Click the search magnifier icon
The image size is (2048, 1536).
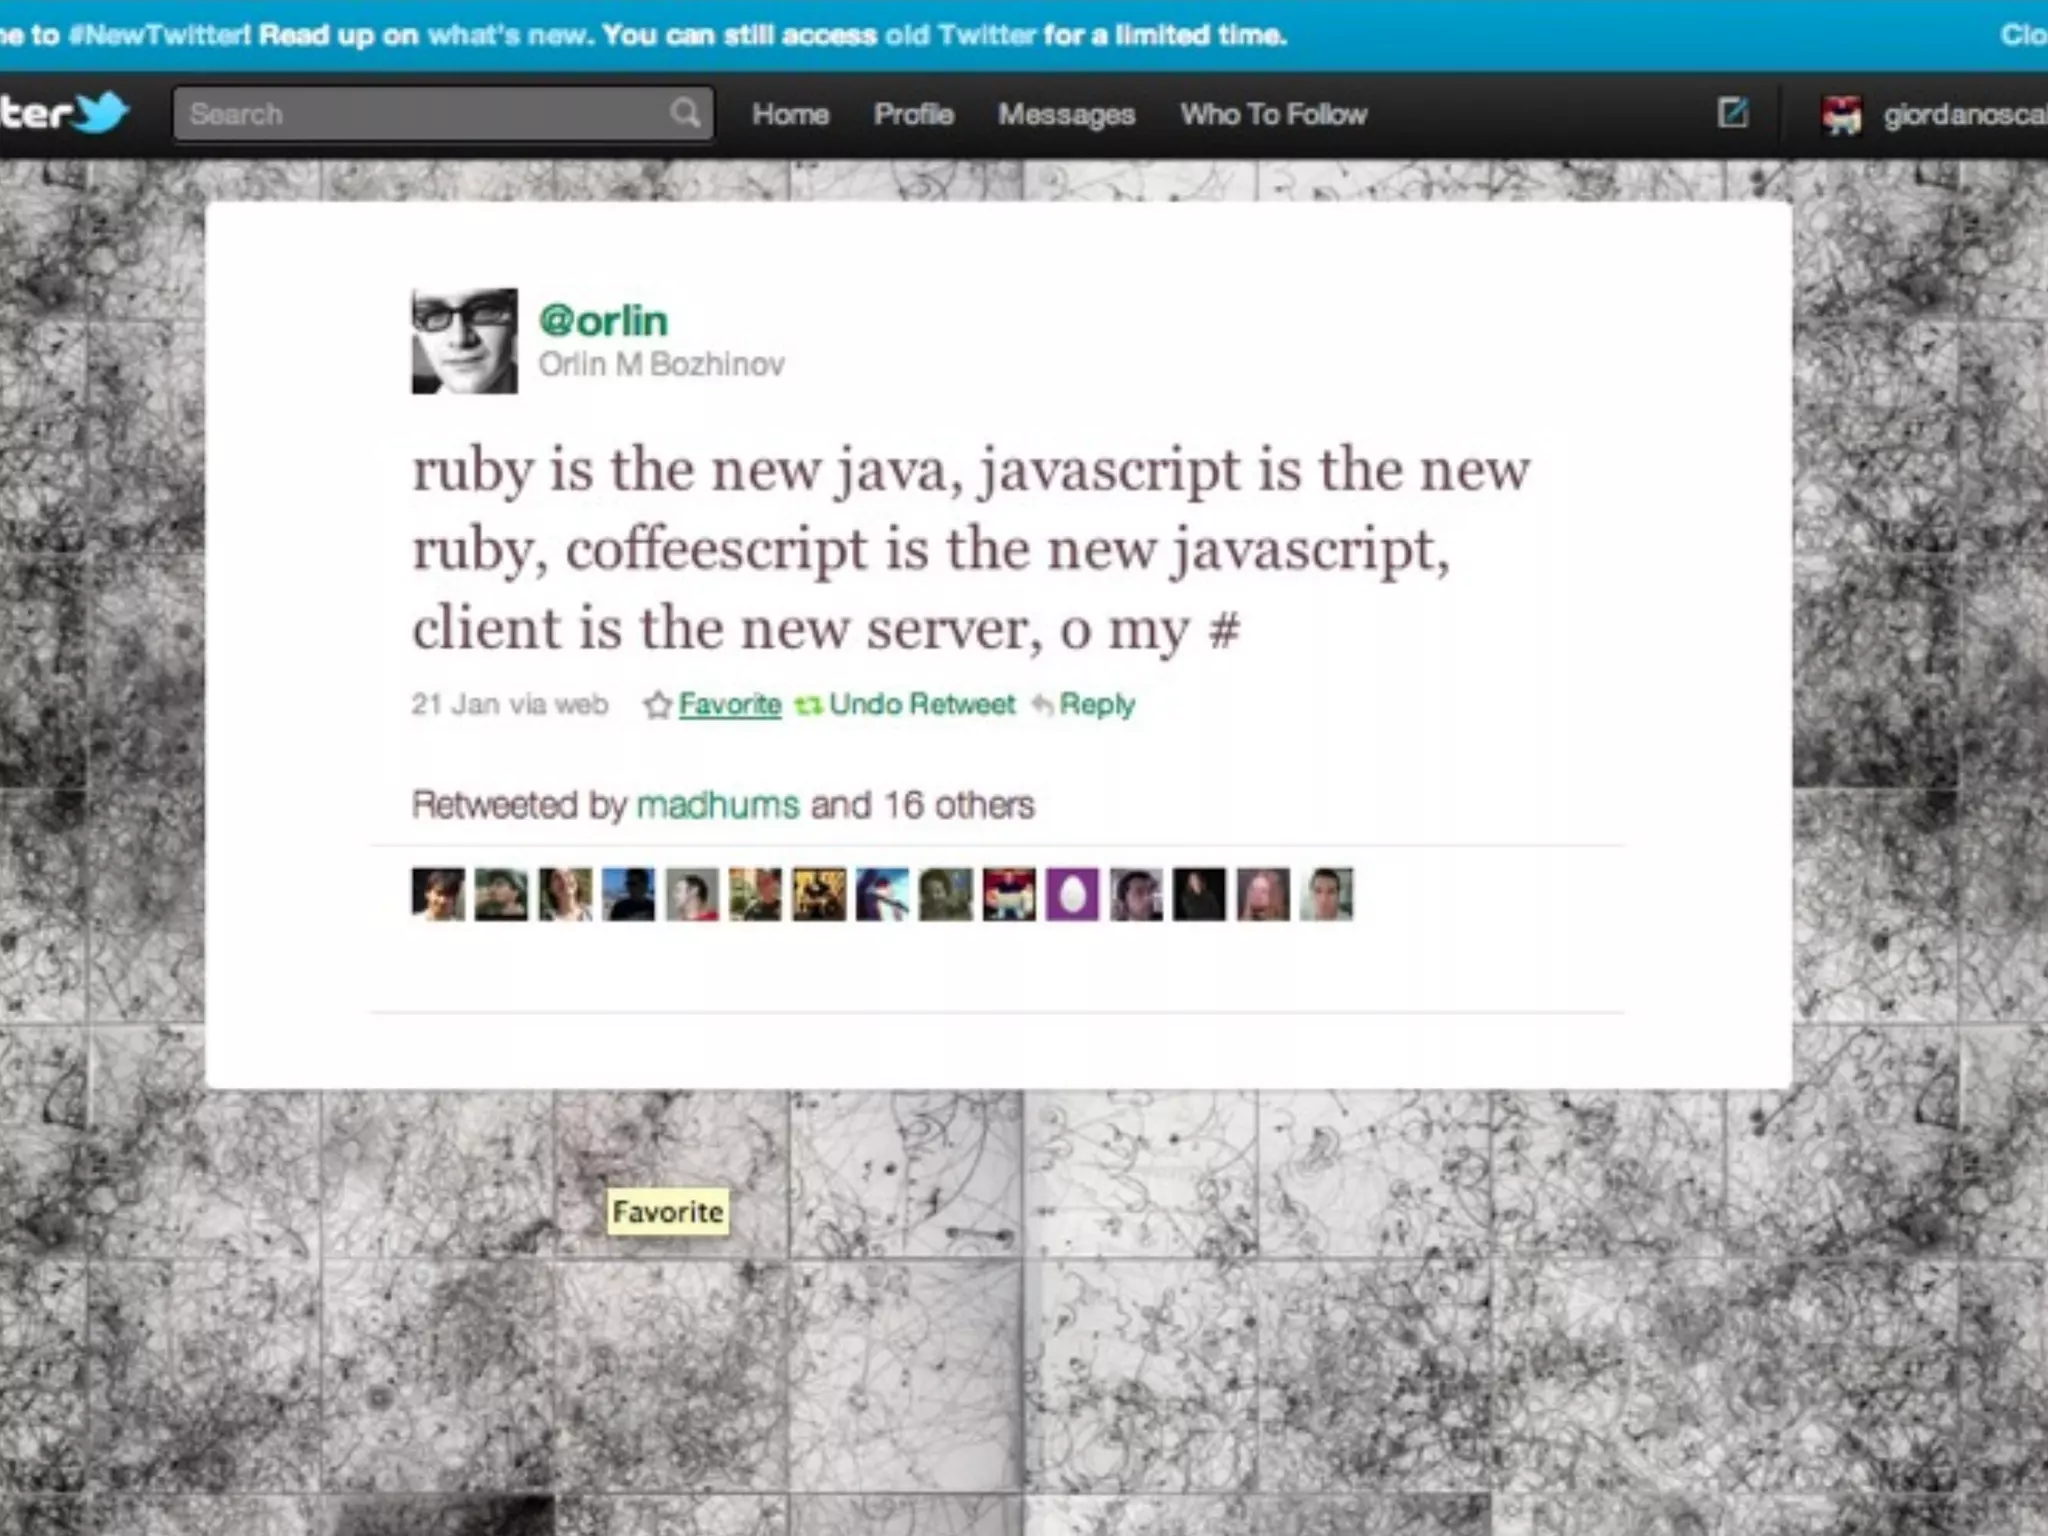pos(685,112)
